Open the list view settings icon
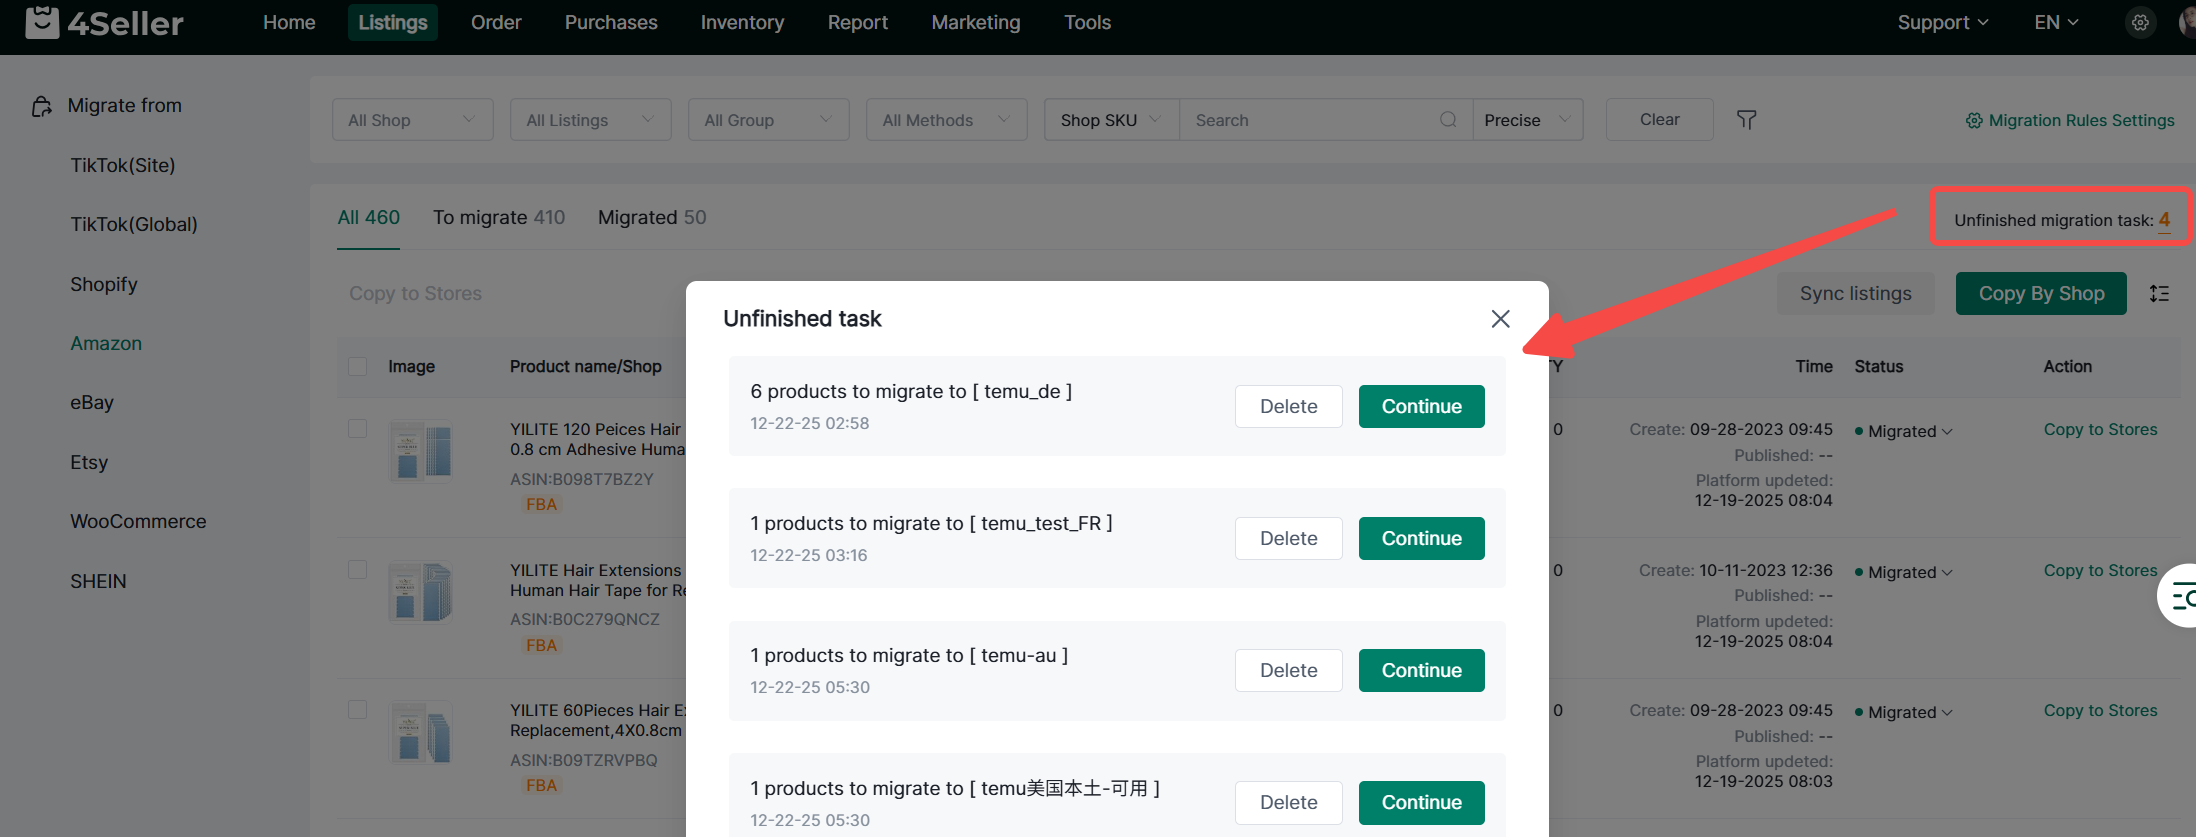Screen dimensions: 2196x837 click(x=2159, y=294)
